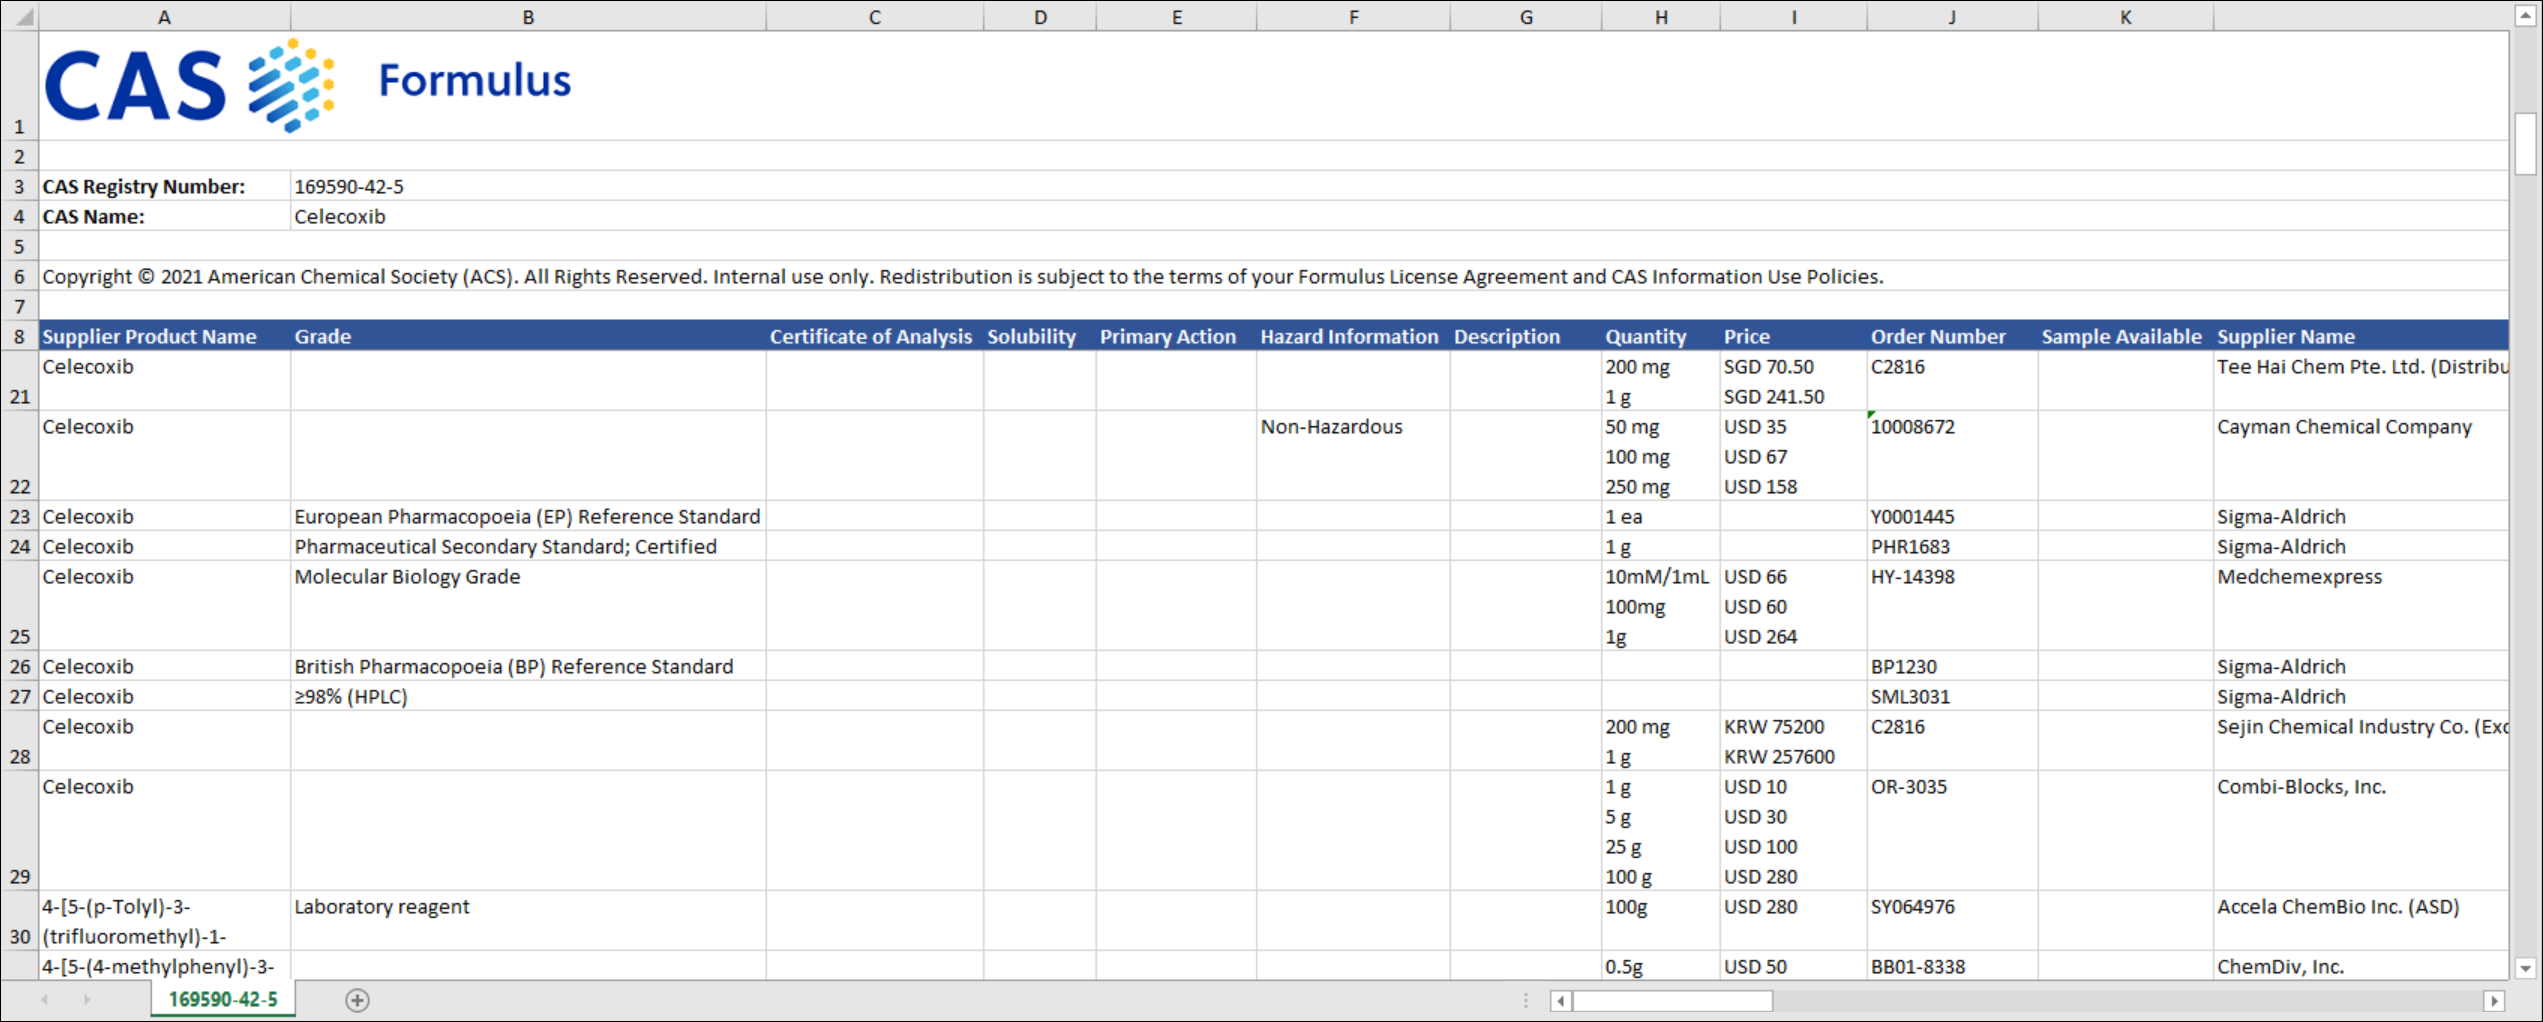Click the CAS Formulus logo image
Viewport: 2543px width, 1022px height.
[x=307, y=84]
